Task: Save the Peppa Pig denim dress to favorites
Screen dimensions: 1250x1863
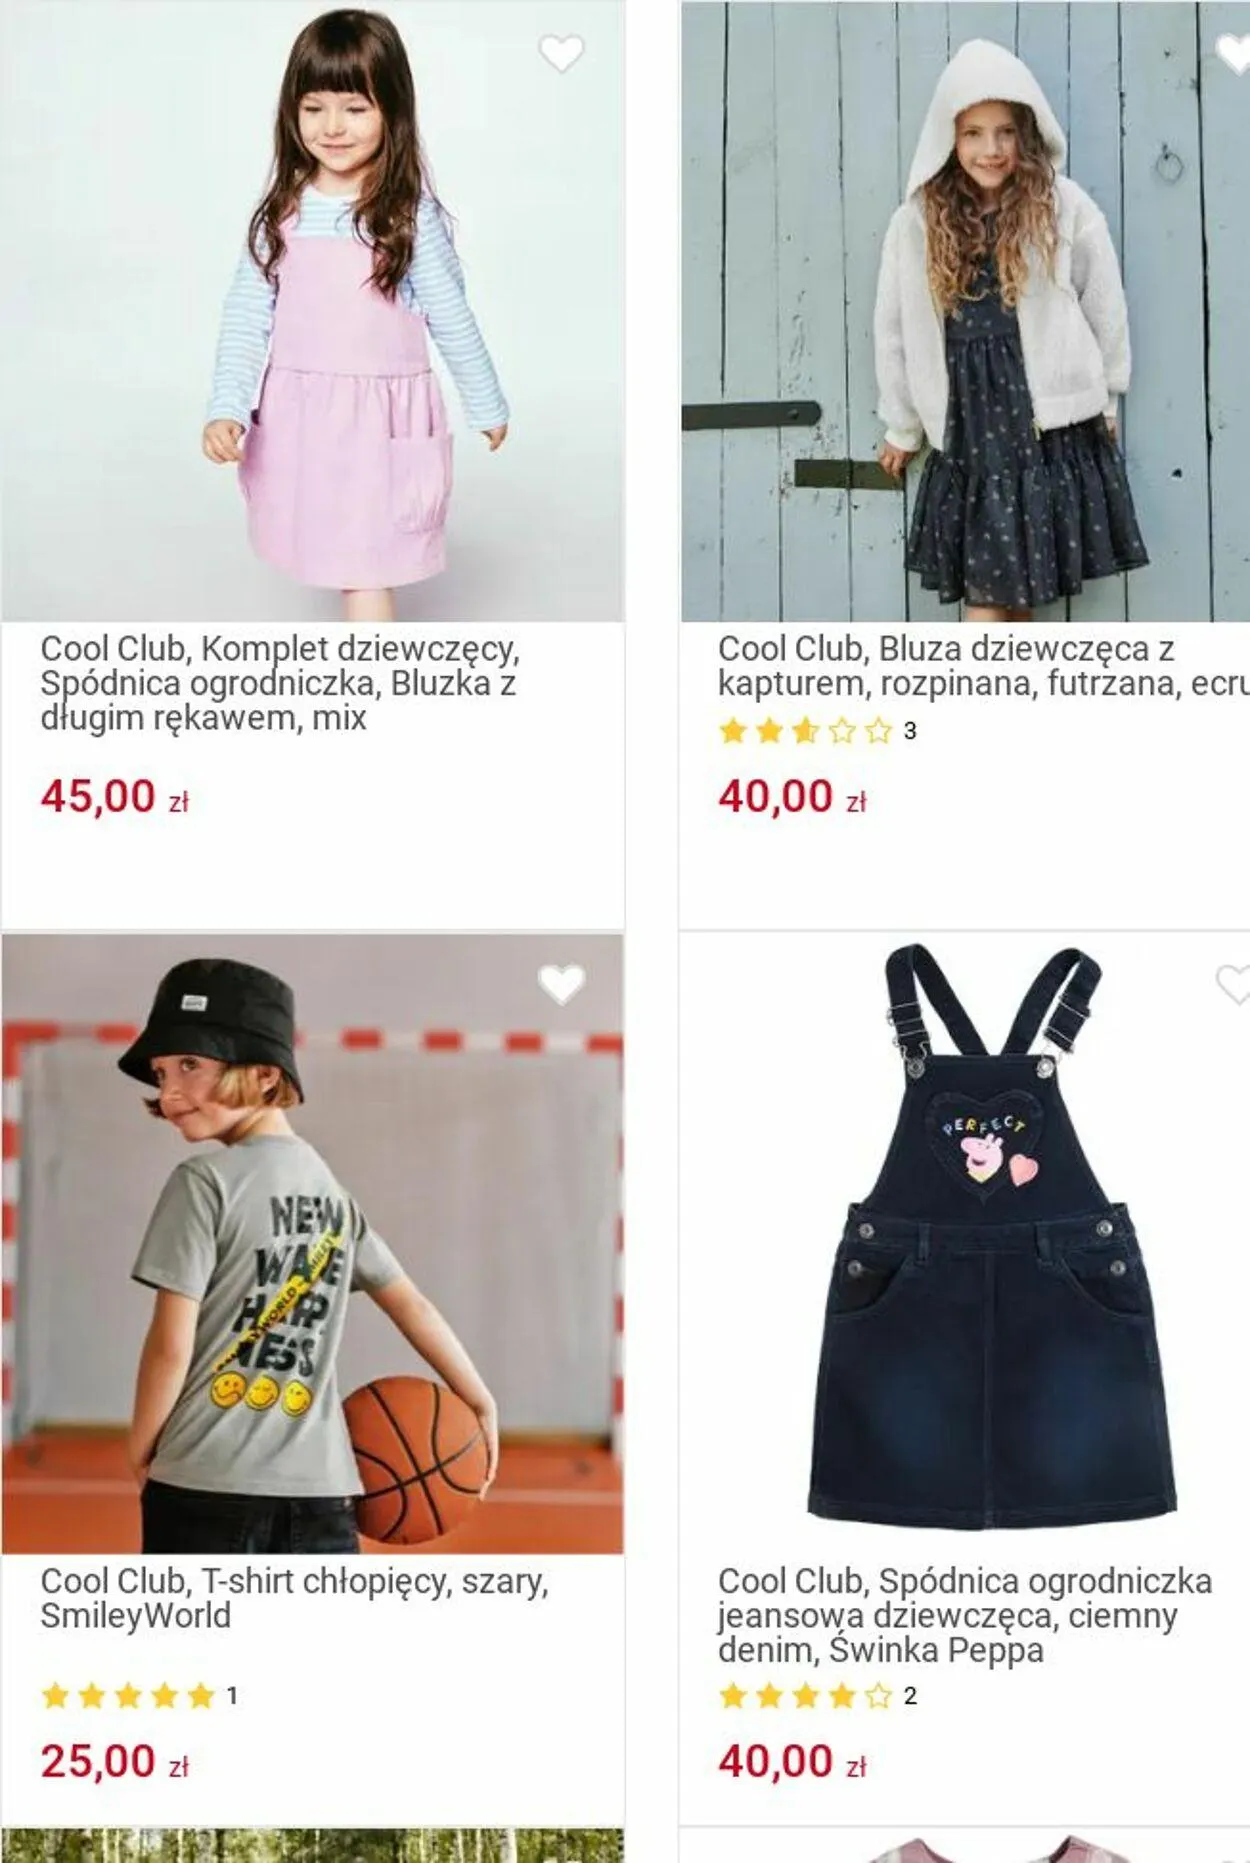Action: click(x=1234, y=986)
